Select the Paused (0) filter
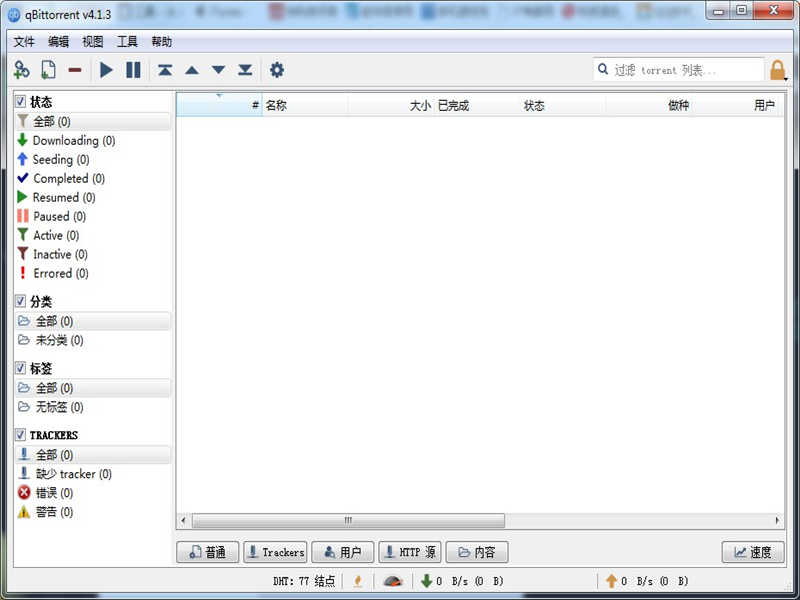The image size is (800, 600). pos(93,216)
